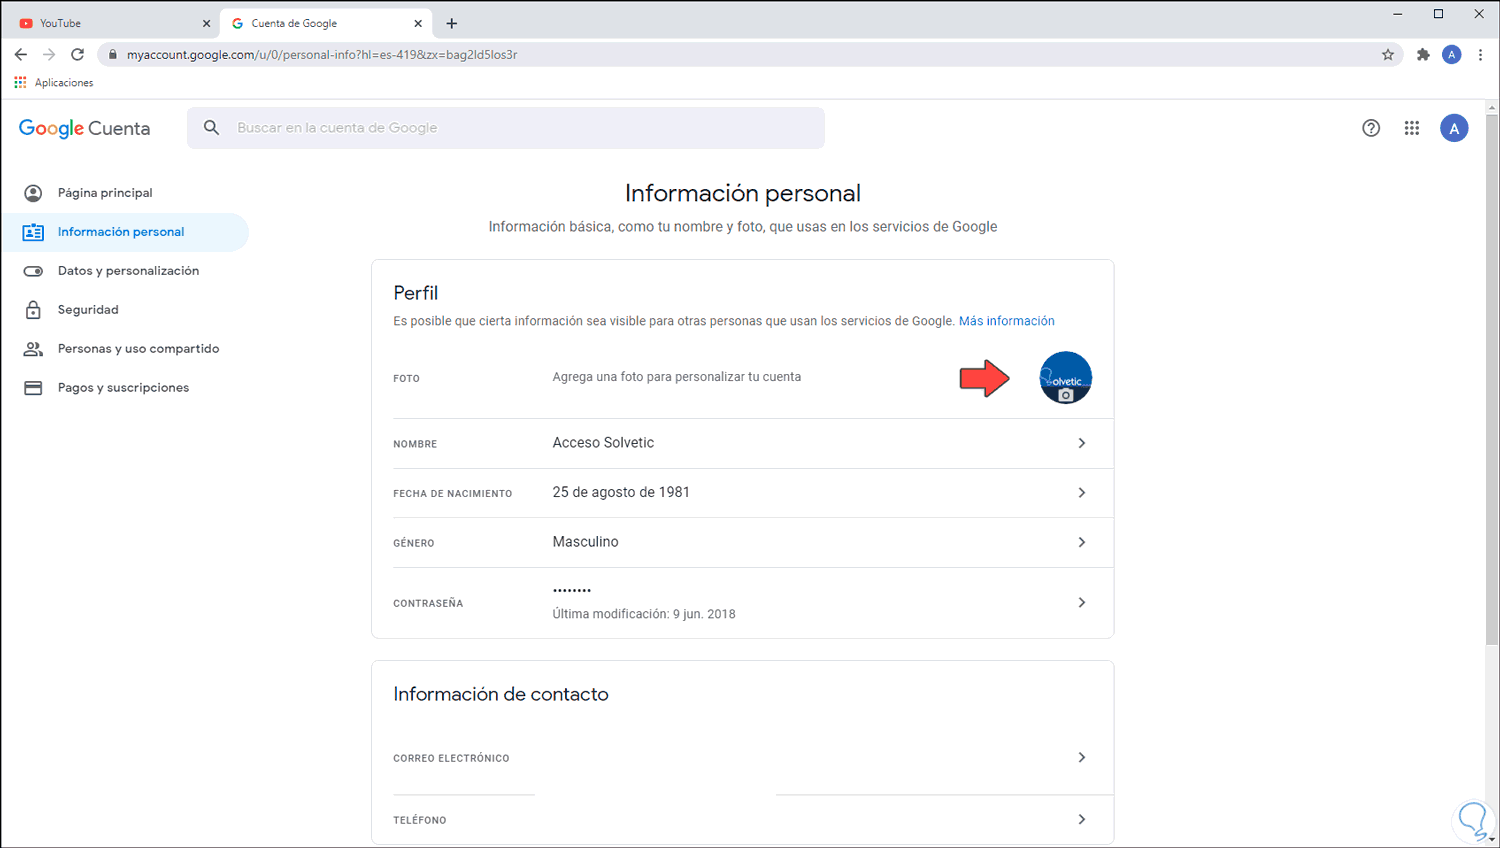Expand the Nombre row chevron
1500x848 pixels.
(1081, 443)
